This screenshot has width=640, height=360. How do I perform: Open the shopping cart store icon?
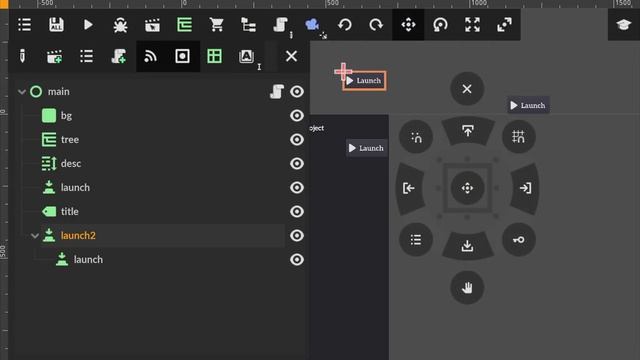point(216,24)
